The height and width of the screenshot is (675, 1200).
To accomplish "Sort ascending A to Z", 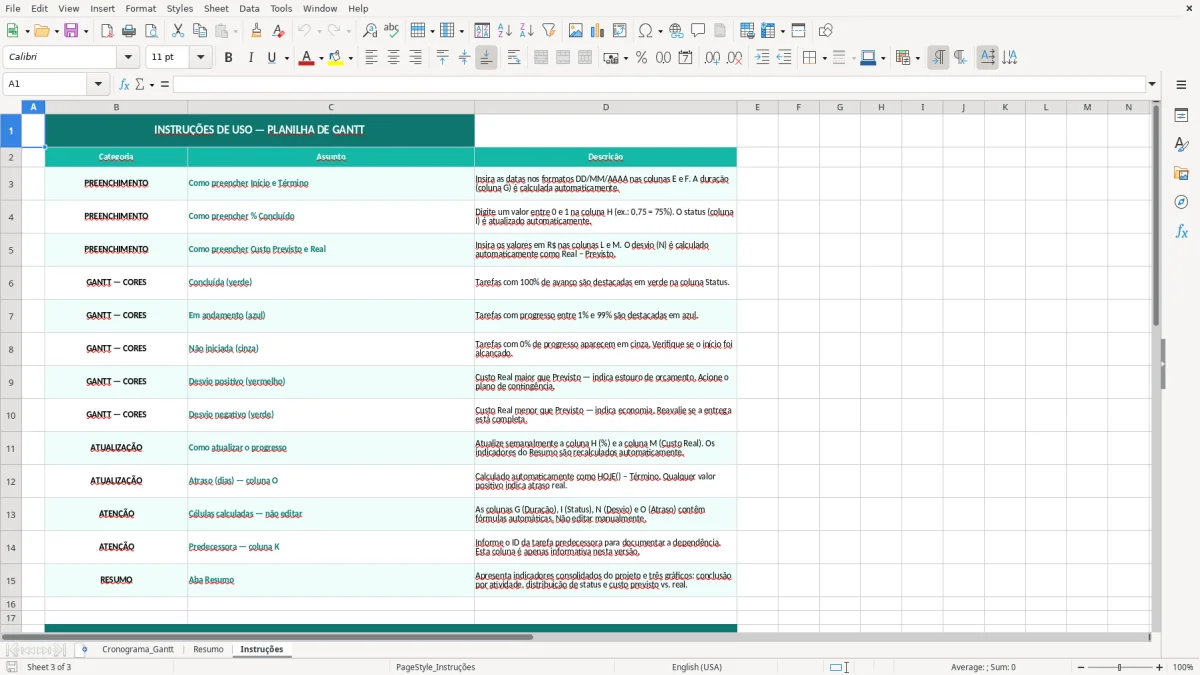I will (x=505, y=31).
